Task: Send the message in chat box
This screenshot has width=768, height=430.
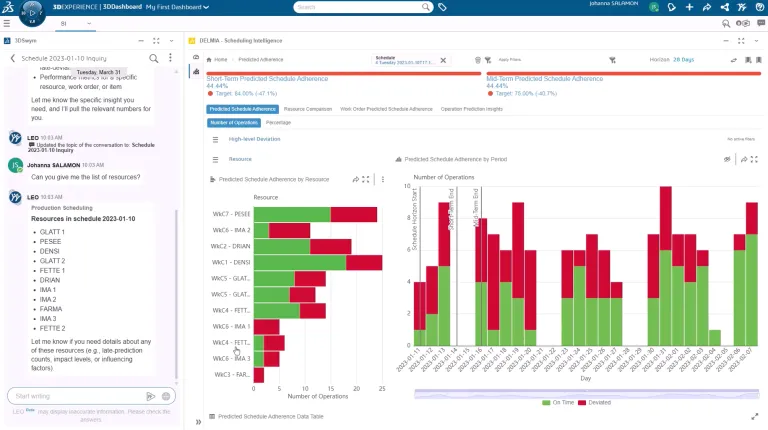Action: [151, 396]
